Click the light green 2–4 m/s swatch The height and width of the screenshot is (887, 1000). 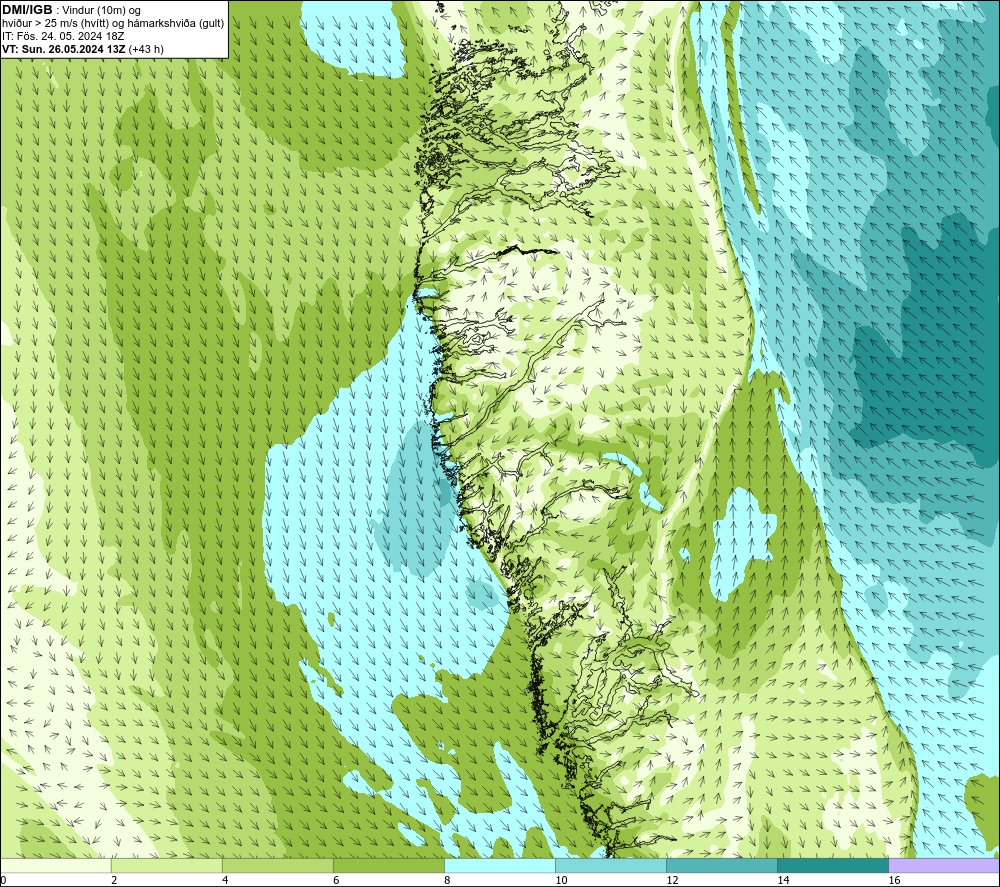coord(166,865)
